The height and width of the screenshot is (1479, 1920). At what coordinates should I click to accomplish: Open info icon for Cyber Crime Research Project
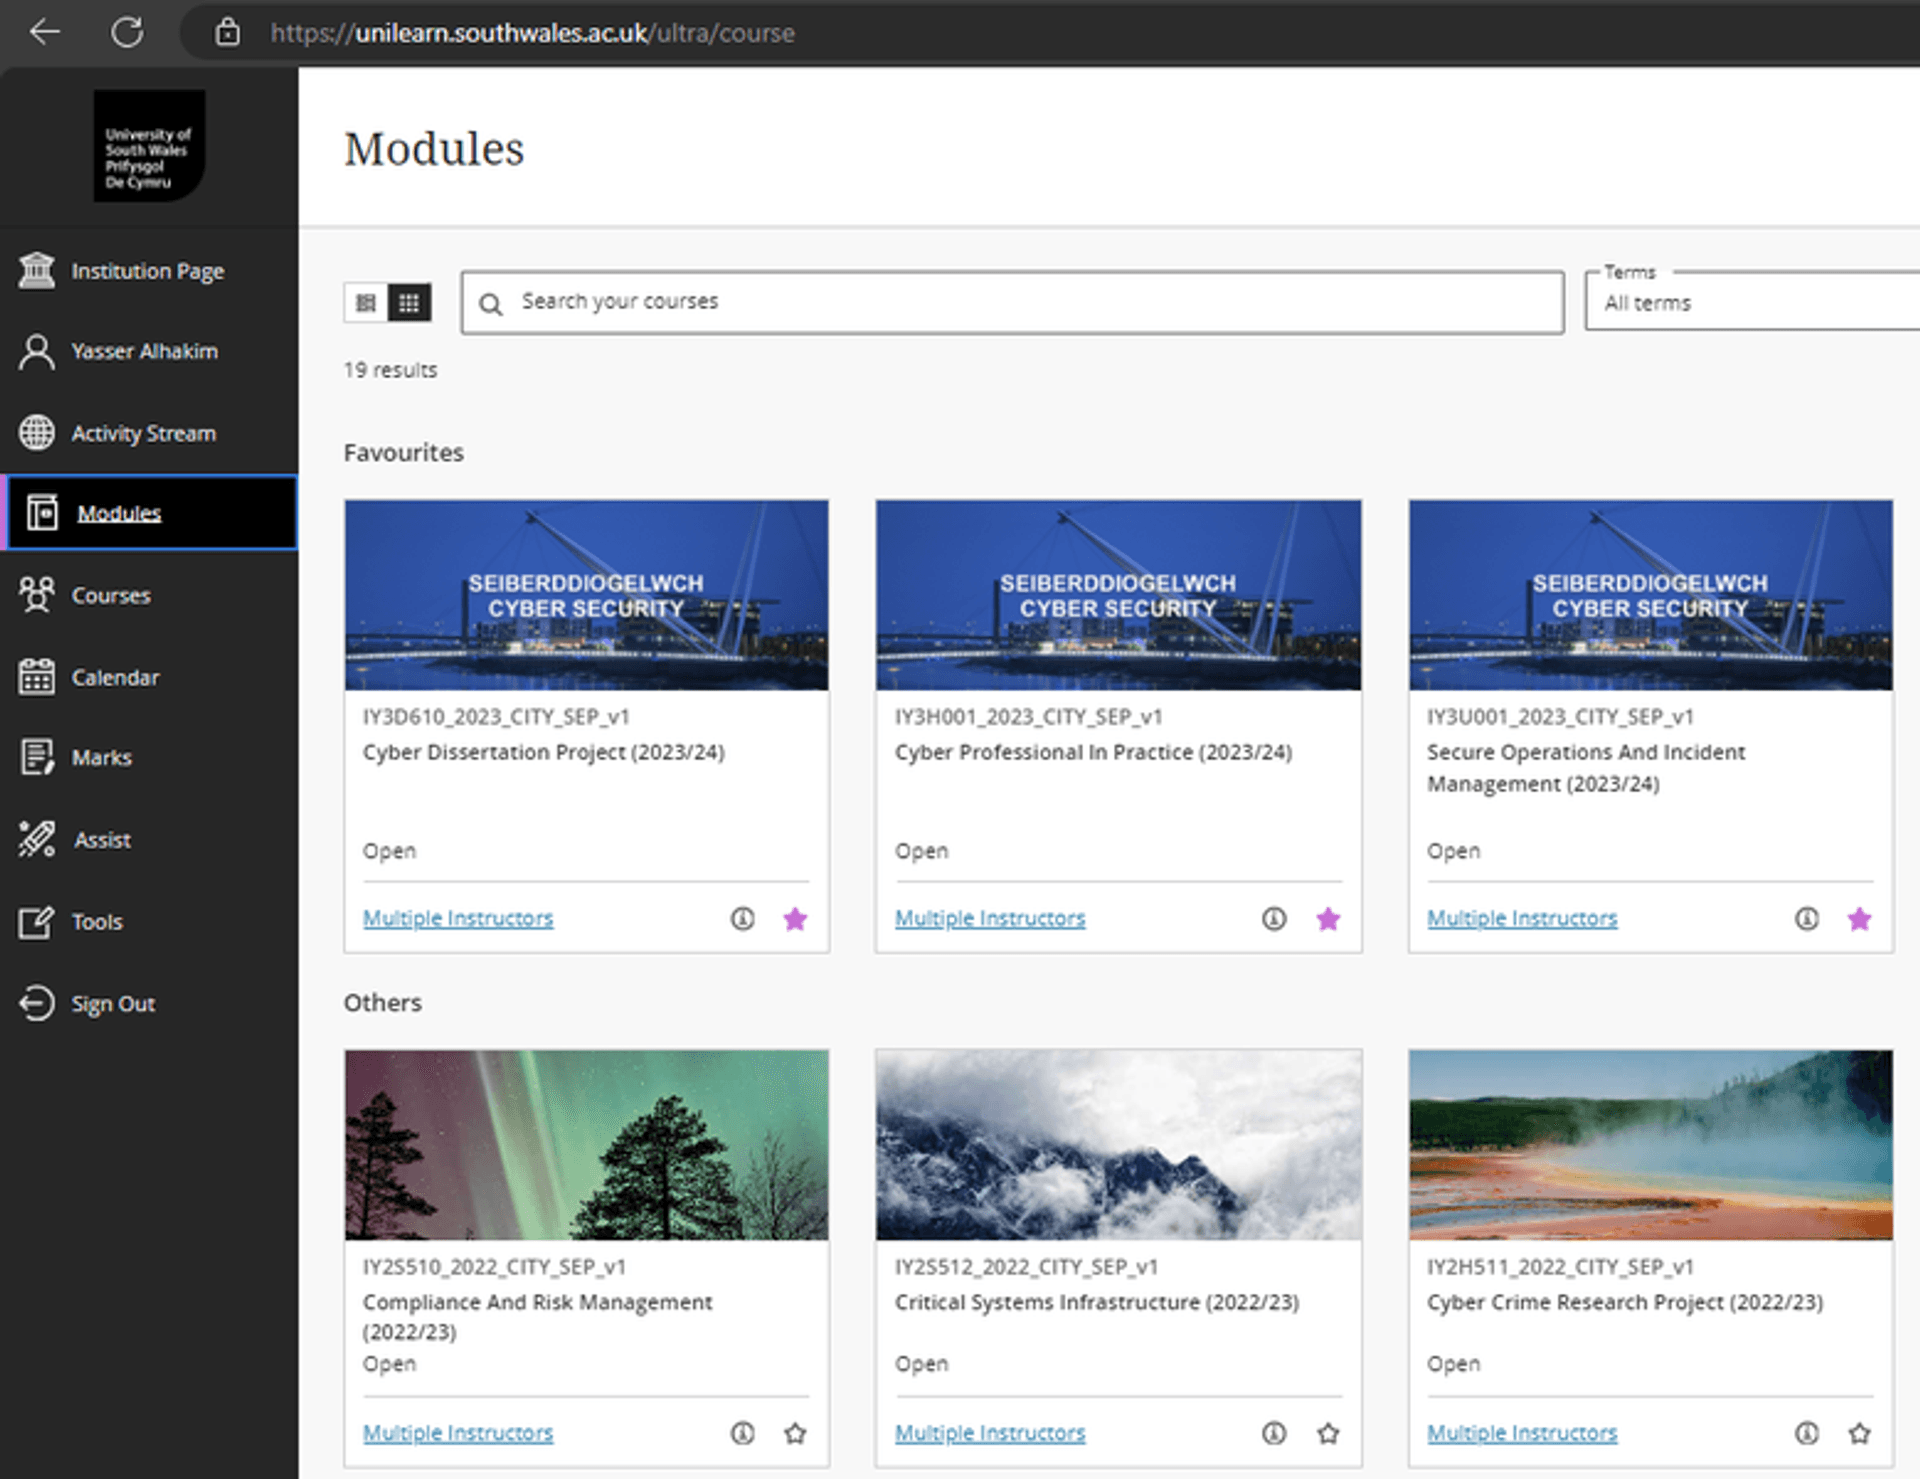pos(1806,1433)
